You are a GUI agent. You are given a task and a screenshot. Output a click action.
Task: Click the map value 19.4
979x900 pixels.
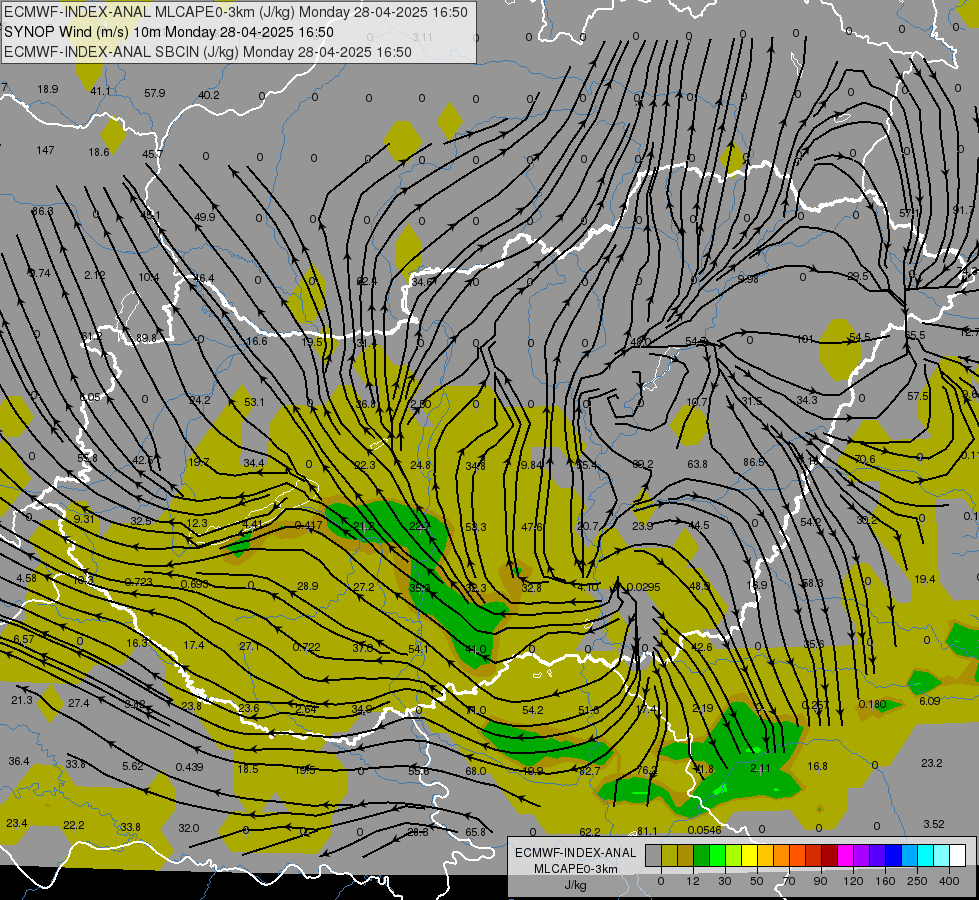925,579
